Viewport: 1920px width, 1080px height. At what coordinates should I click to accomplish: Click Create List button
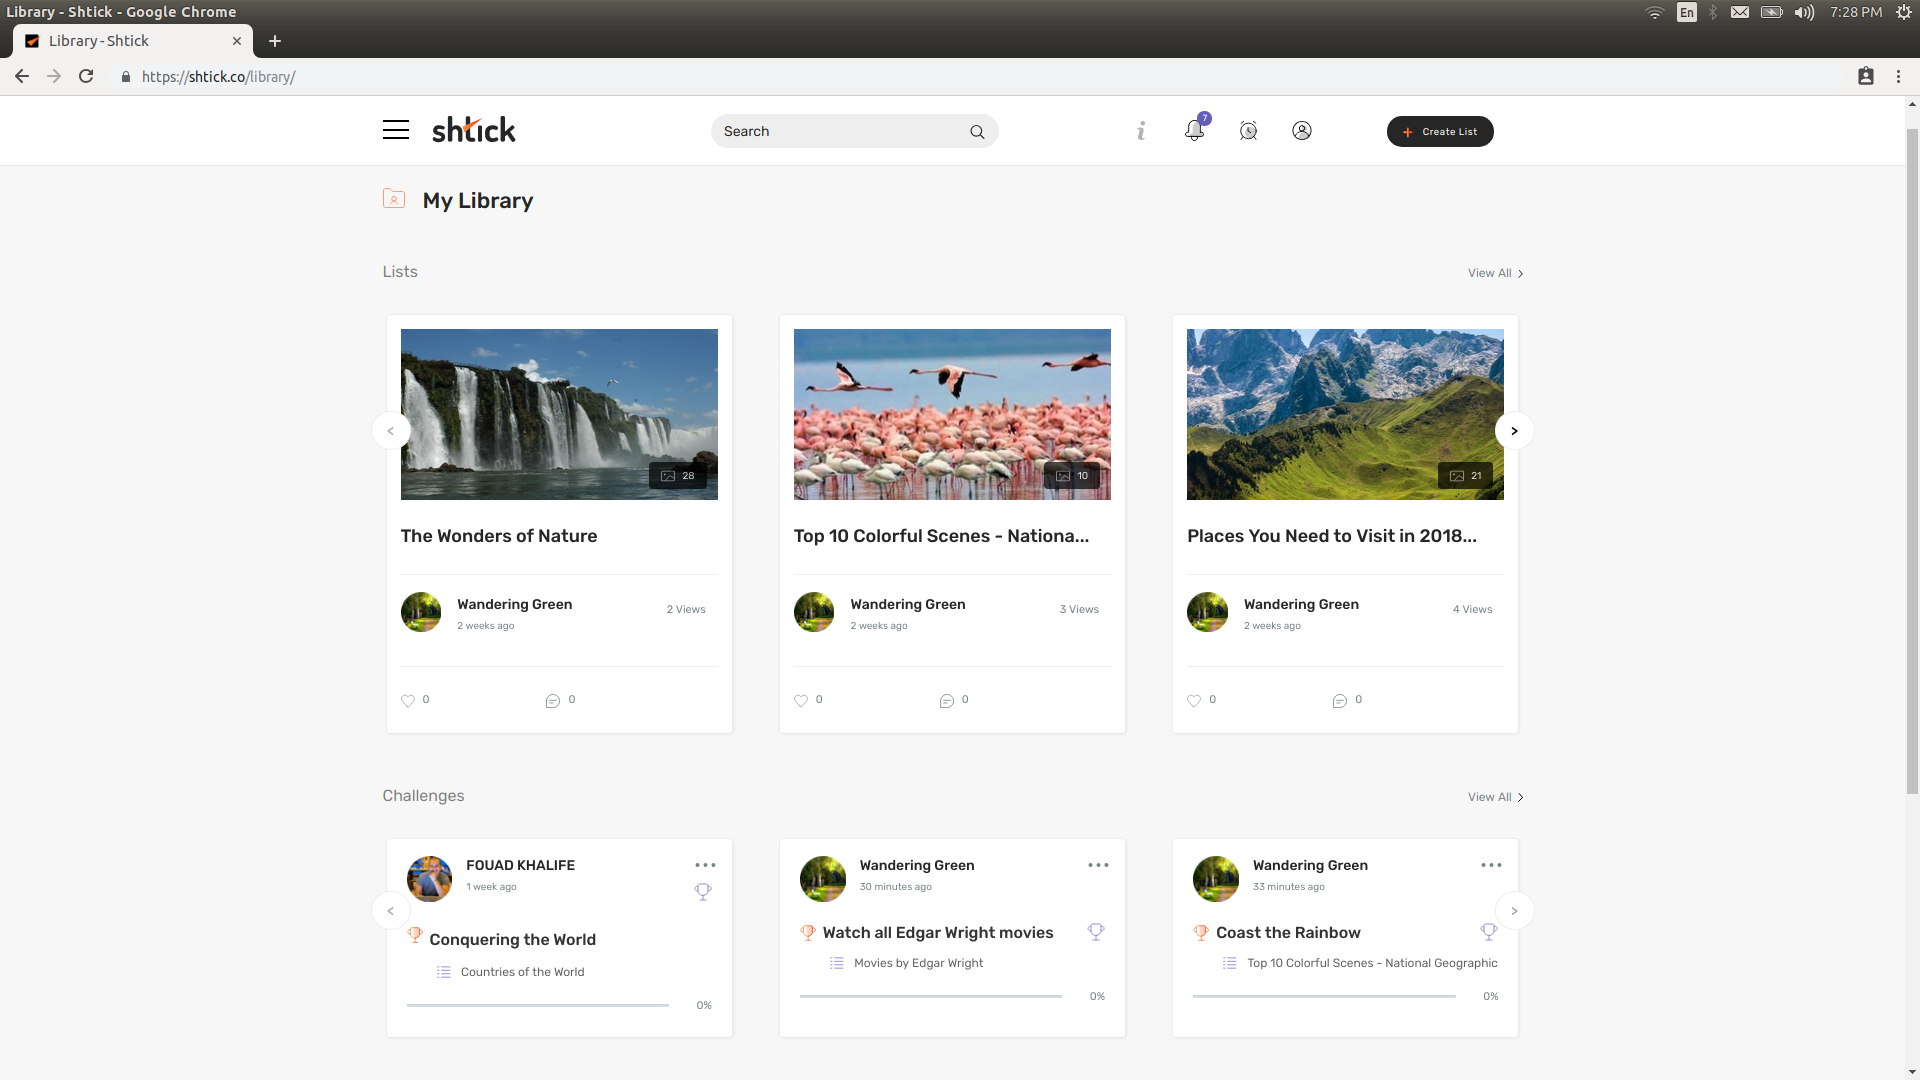click(1440, 131)
